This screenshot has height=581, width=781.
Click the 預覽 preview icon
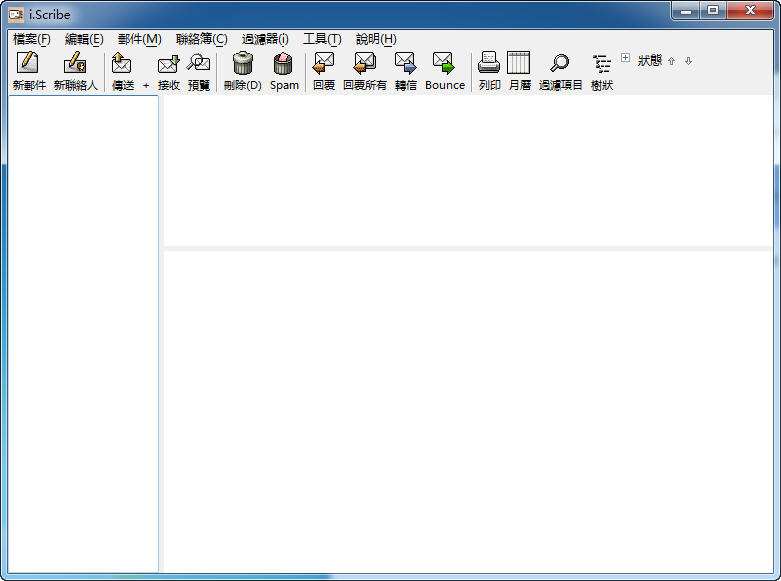[198, 63]
